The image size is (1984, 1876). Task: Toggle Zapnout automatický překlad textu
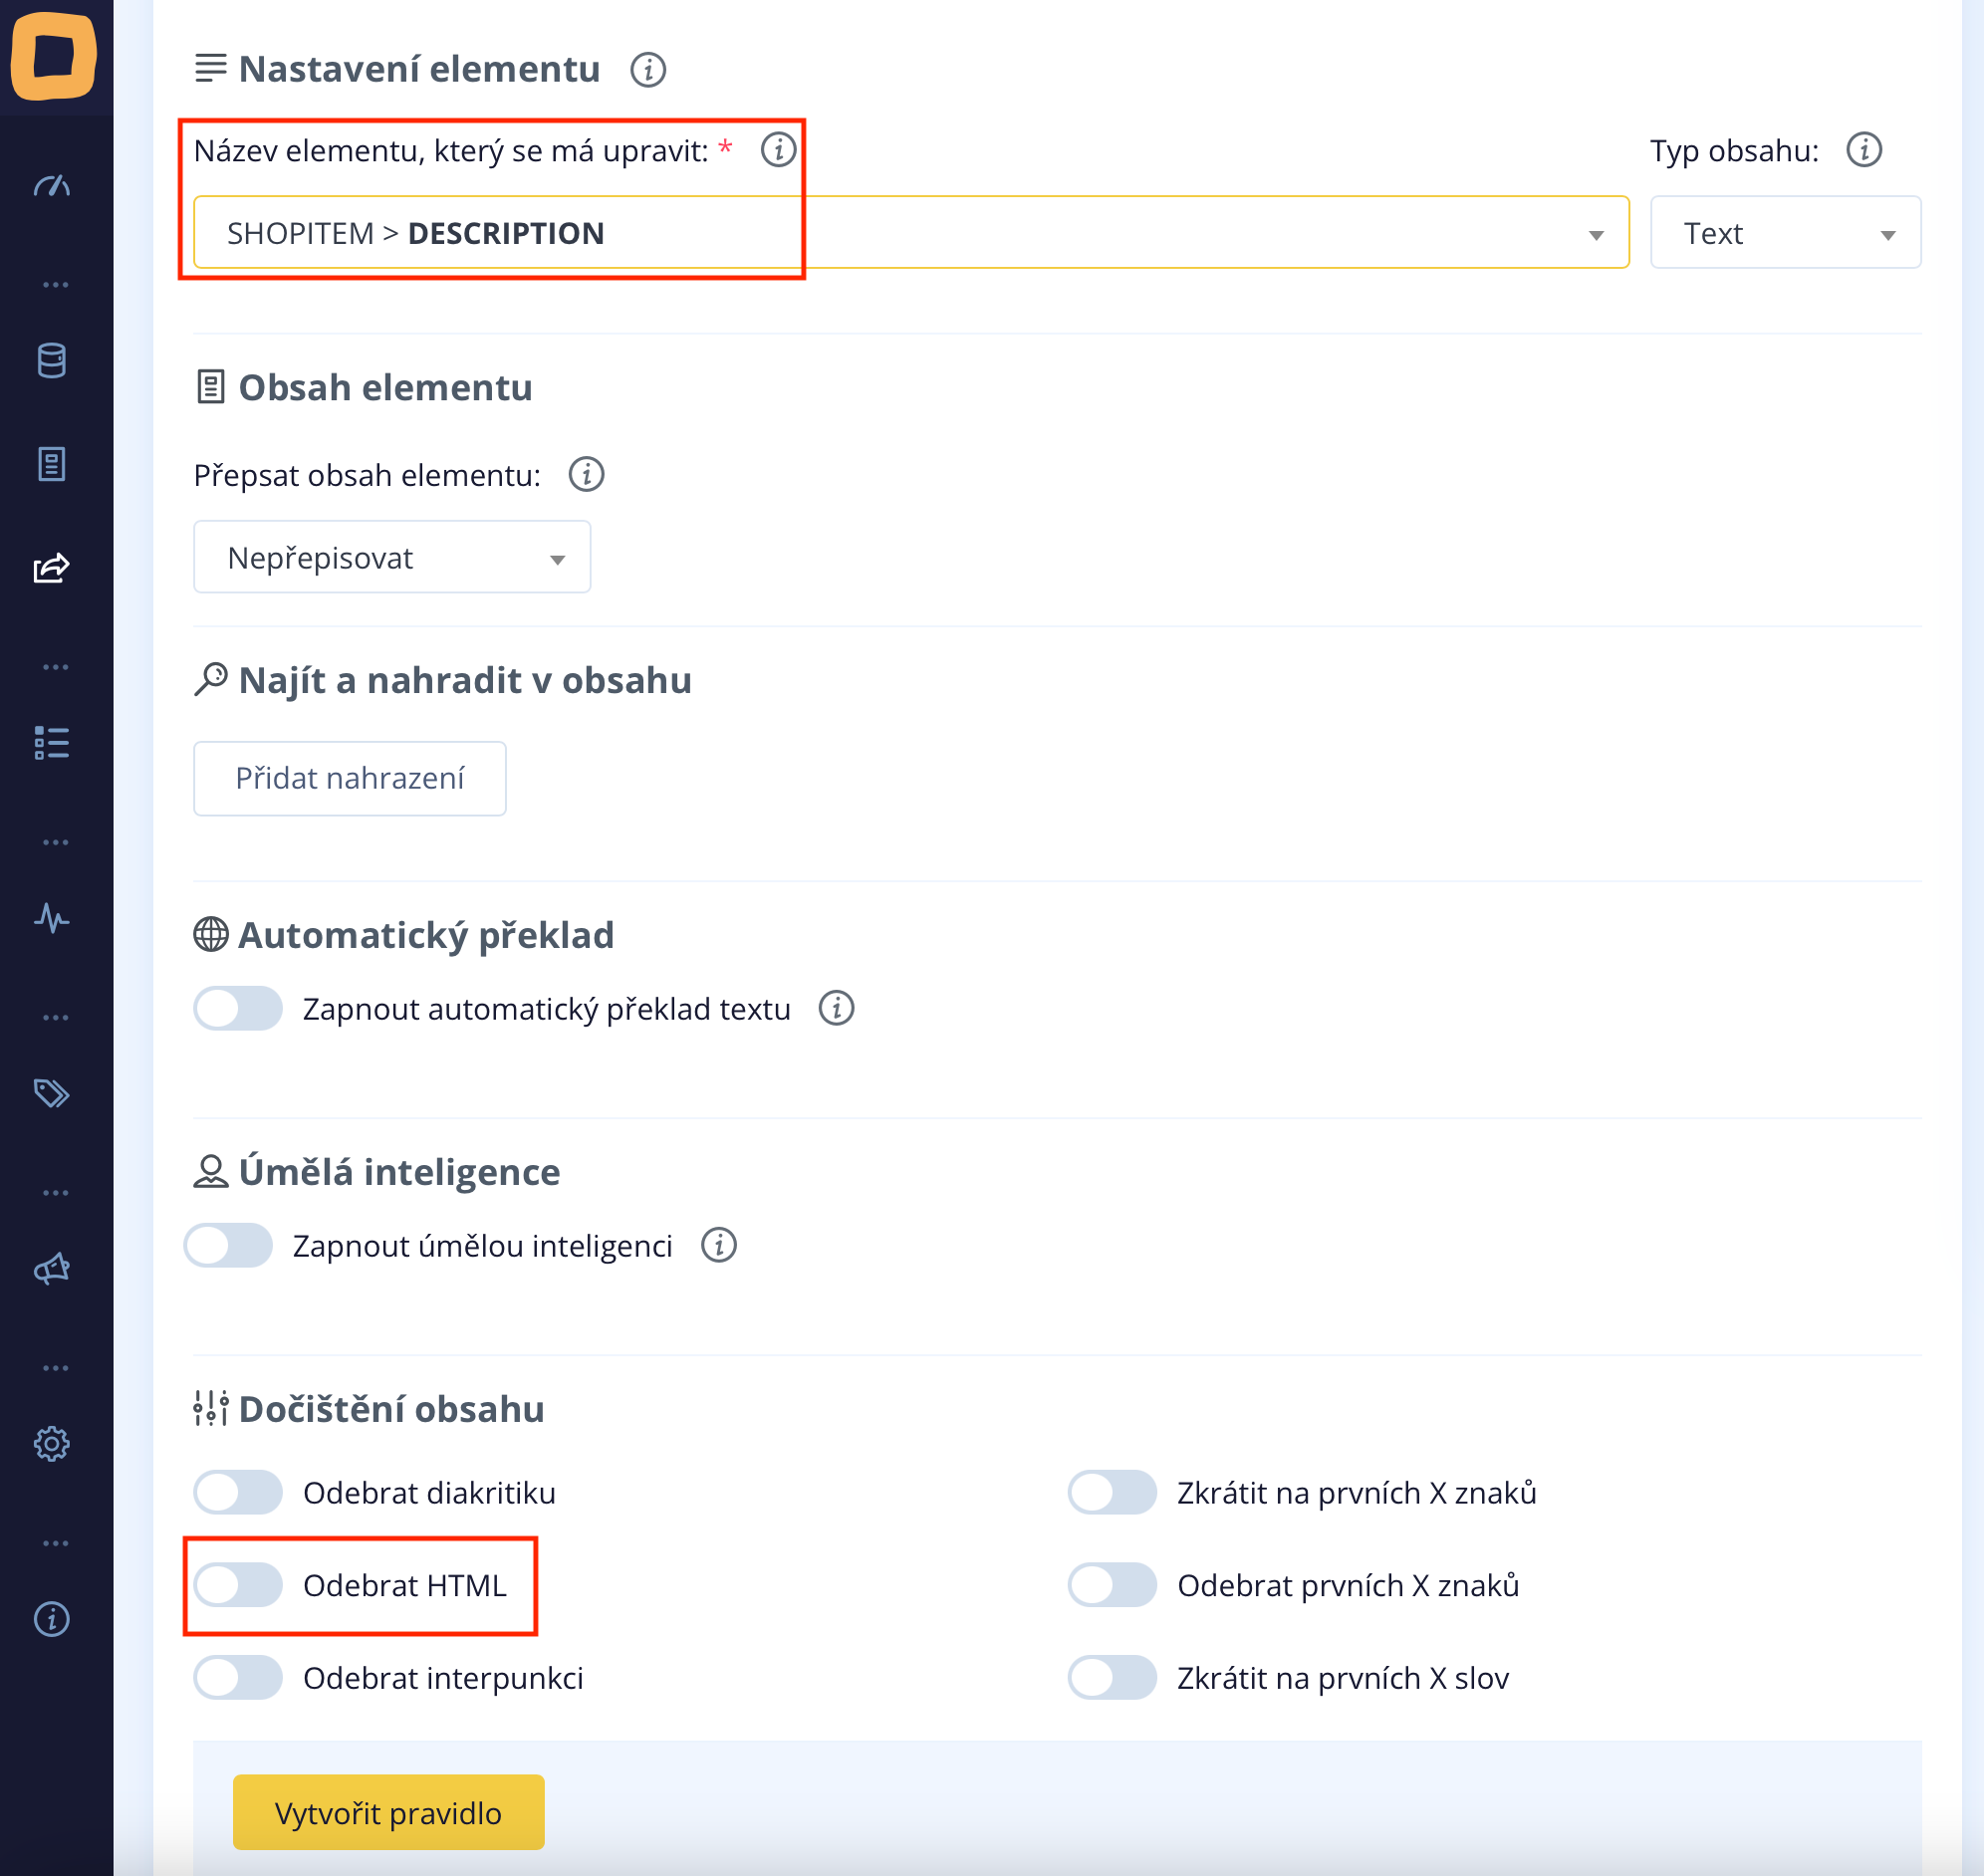[x=238, y=1008]
